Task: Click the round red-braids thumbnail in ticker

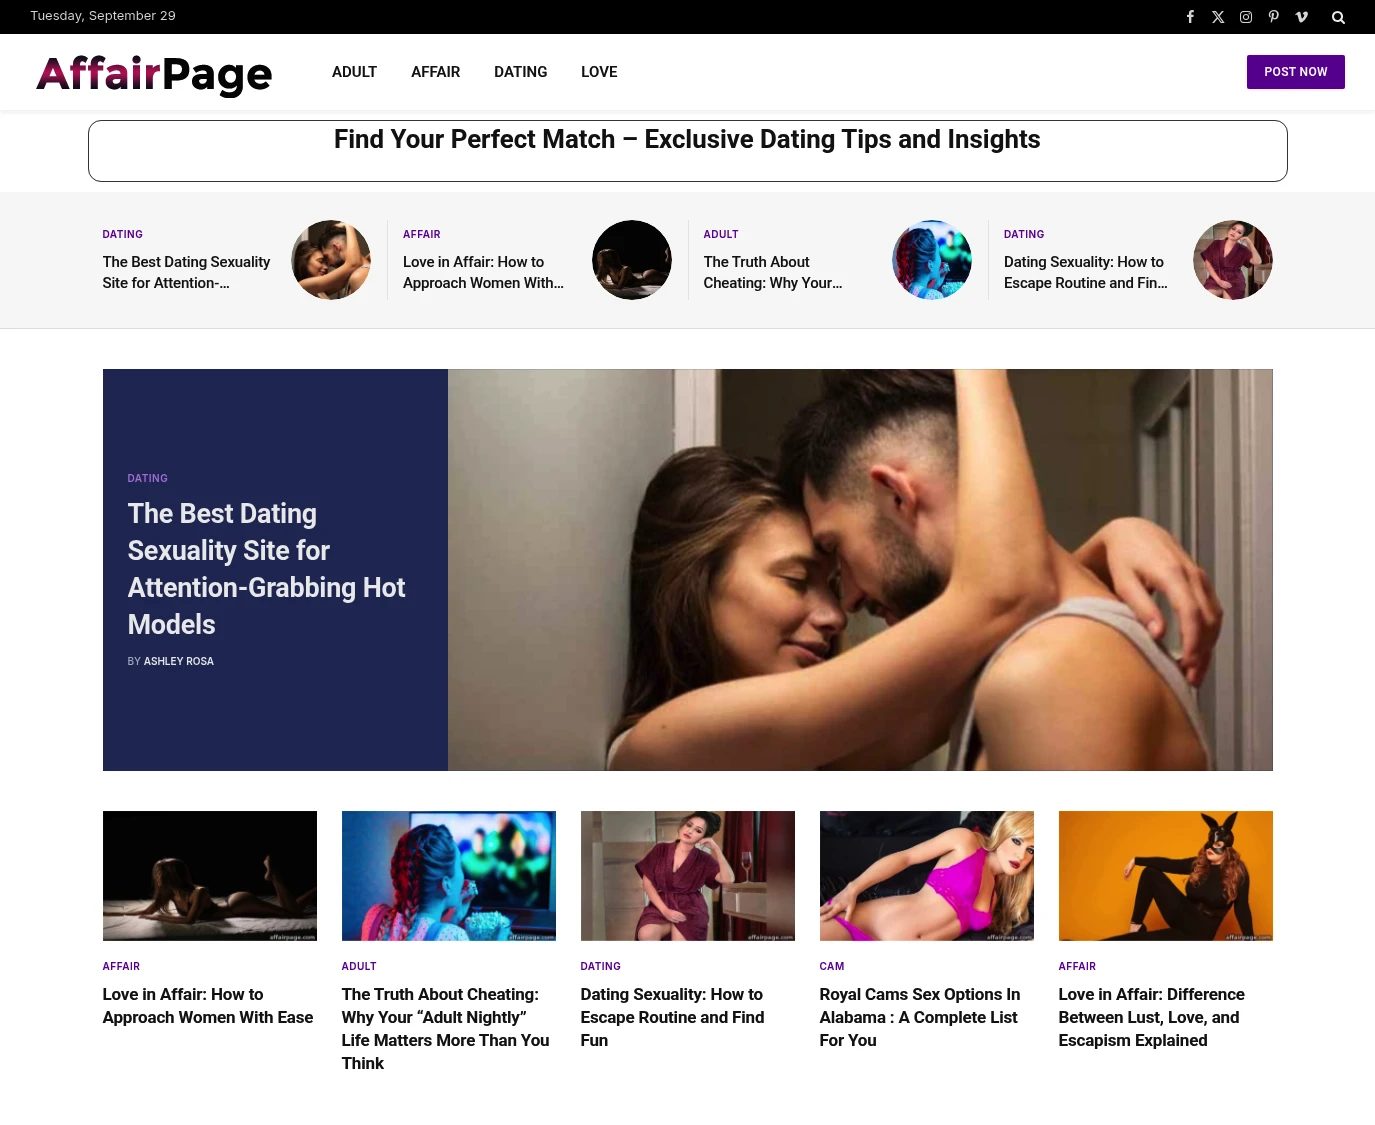Action: tap(932, 260)
